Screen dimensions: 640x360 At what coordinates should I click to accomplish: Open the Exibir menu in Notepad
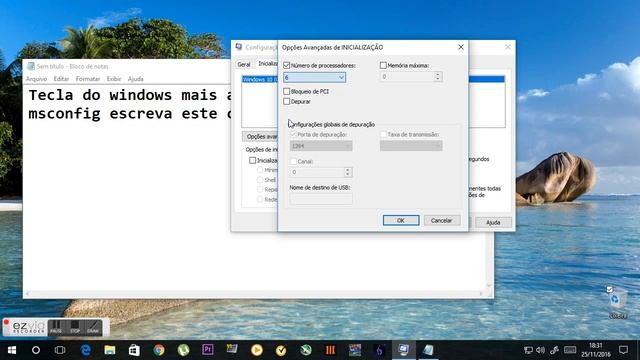click(114, 79)
